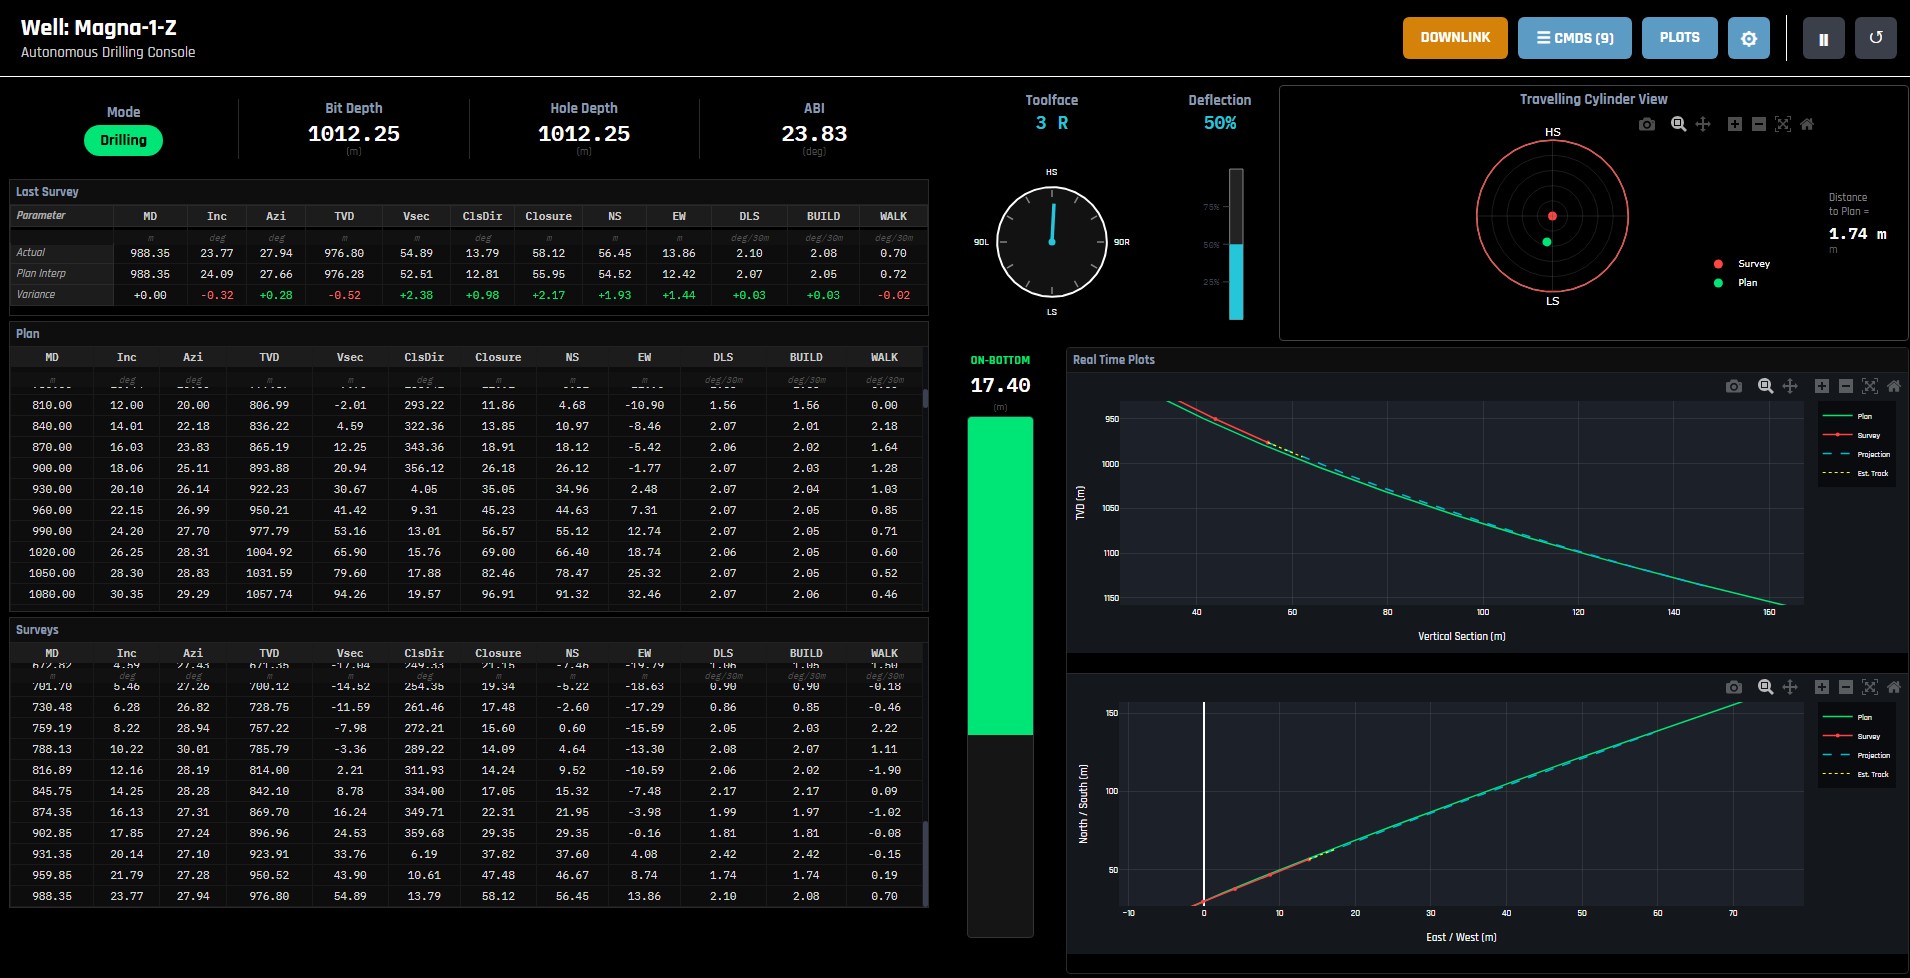Pause the console with the pause button
This screenshot has height=978, width=1910.
coord(1824,39)
